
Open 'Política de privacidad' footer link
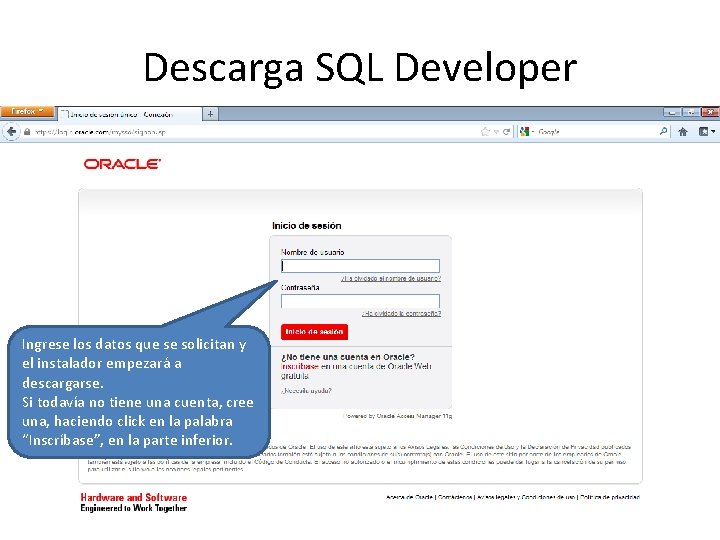(610, 497)
